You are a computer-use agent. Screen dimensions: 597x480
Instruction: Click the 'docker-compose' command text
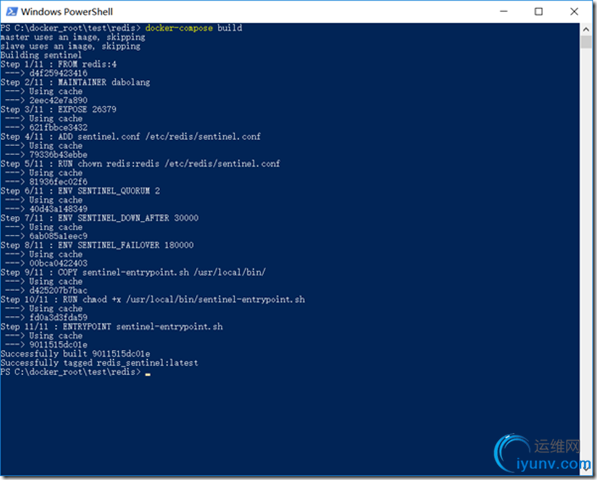point(179,28)
